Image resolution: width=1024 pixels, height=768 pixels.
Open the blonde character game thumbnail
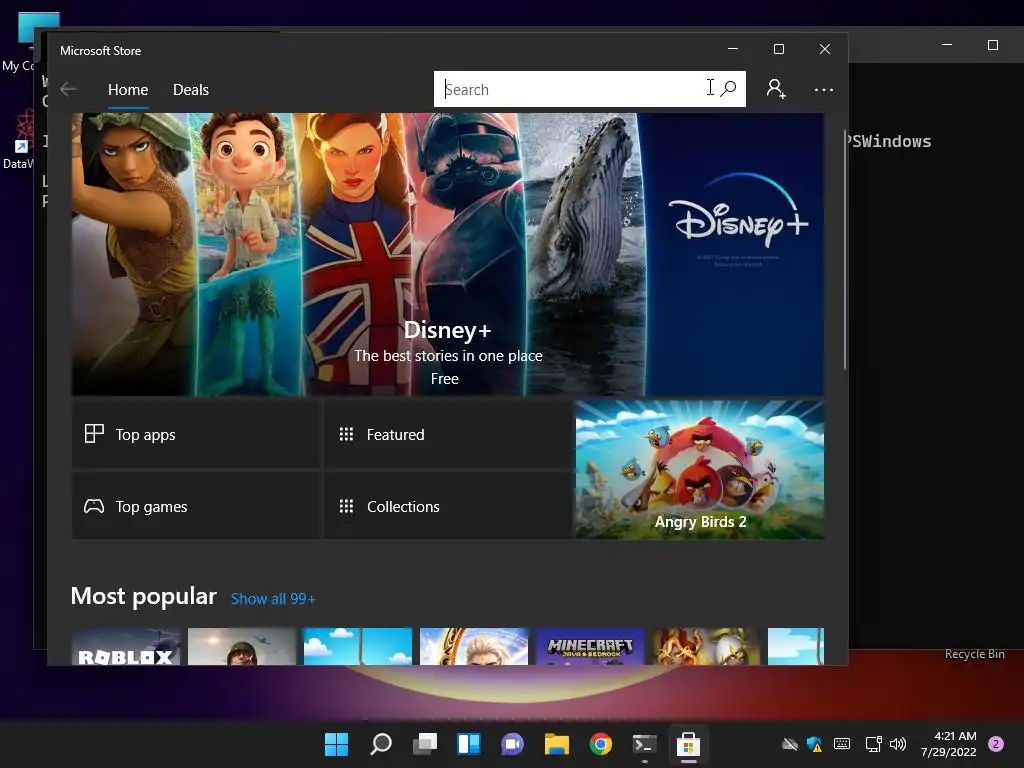coord(474,647)
